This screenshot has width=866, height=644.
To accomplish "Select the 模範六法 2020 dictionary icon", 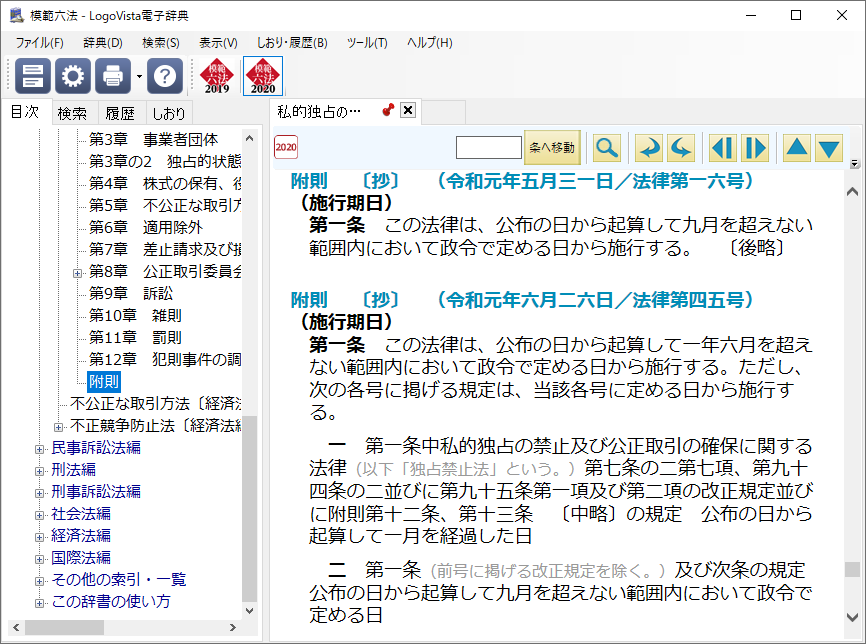I will pos(263,76).
